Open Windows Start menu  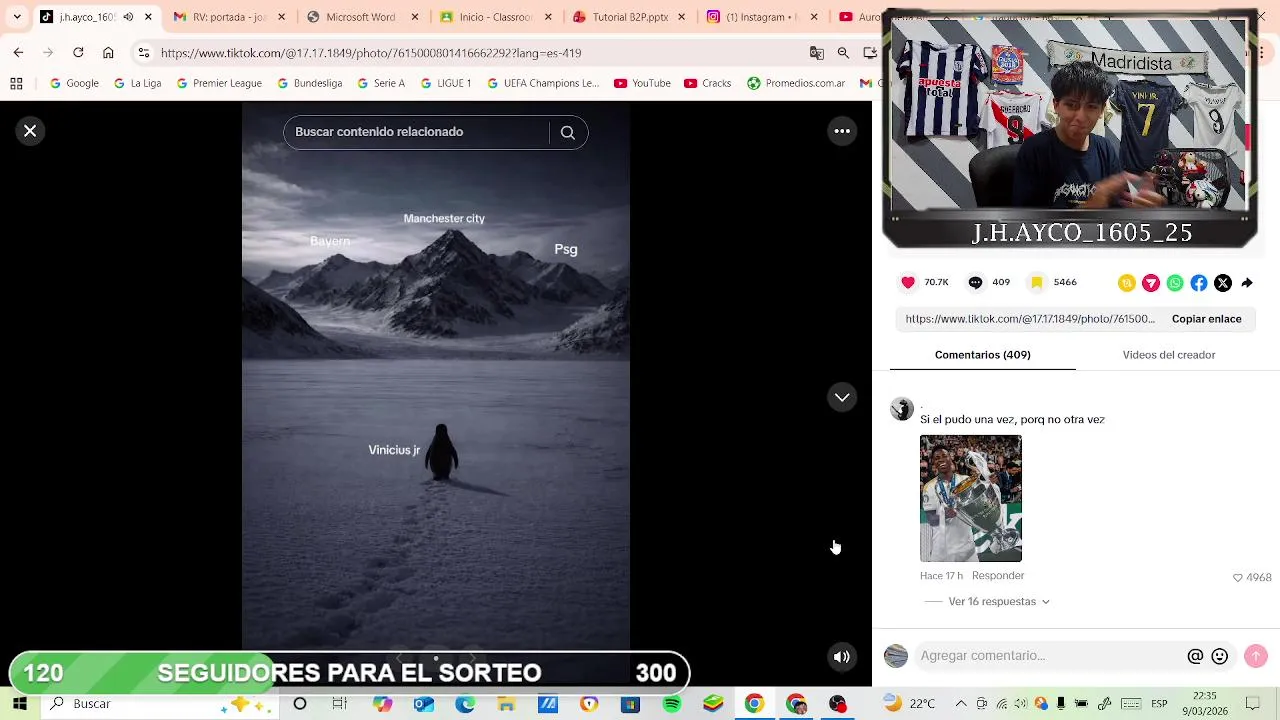coord(20,704)
